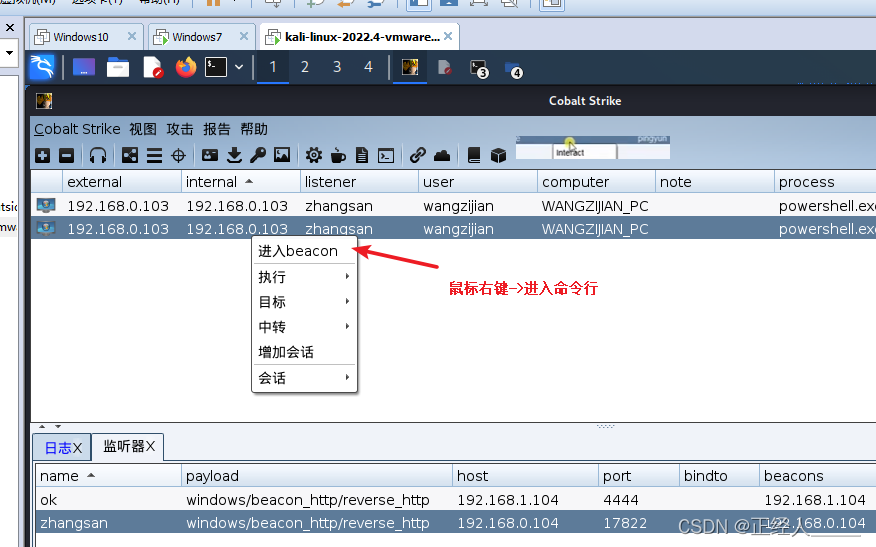Screen dimensions: 876x547
Task: Click selected session's WANGZIJIAN_PC computer cell
Action: pyautogui.click(x=595, y=229)
